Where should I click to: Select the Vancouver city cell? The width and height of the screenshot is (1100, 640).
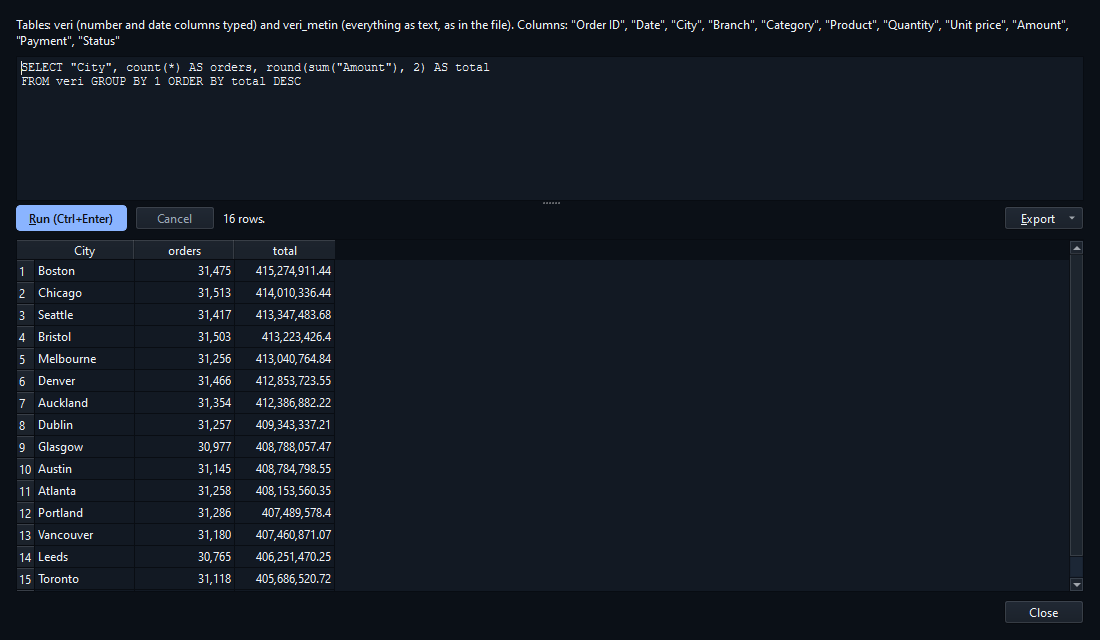(84, 535)
